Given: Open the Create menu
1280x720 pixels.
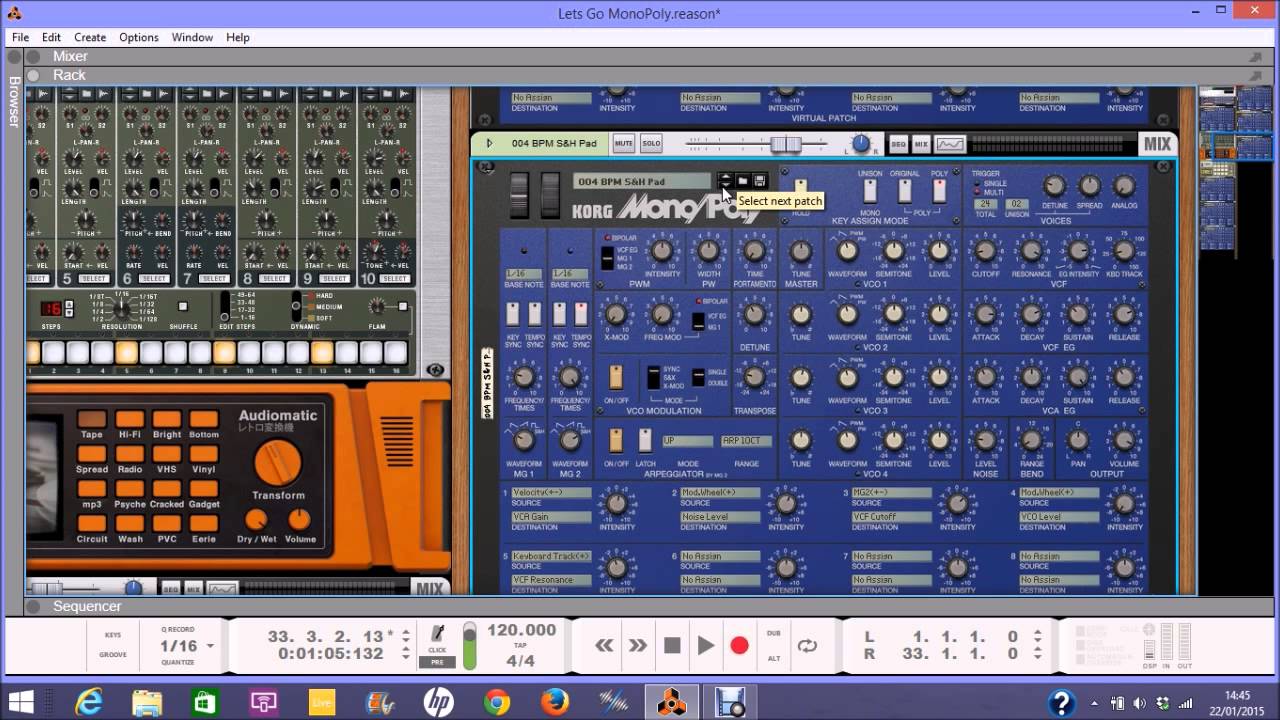Looking at the screenshot, I should [90, 37].
